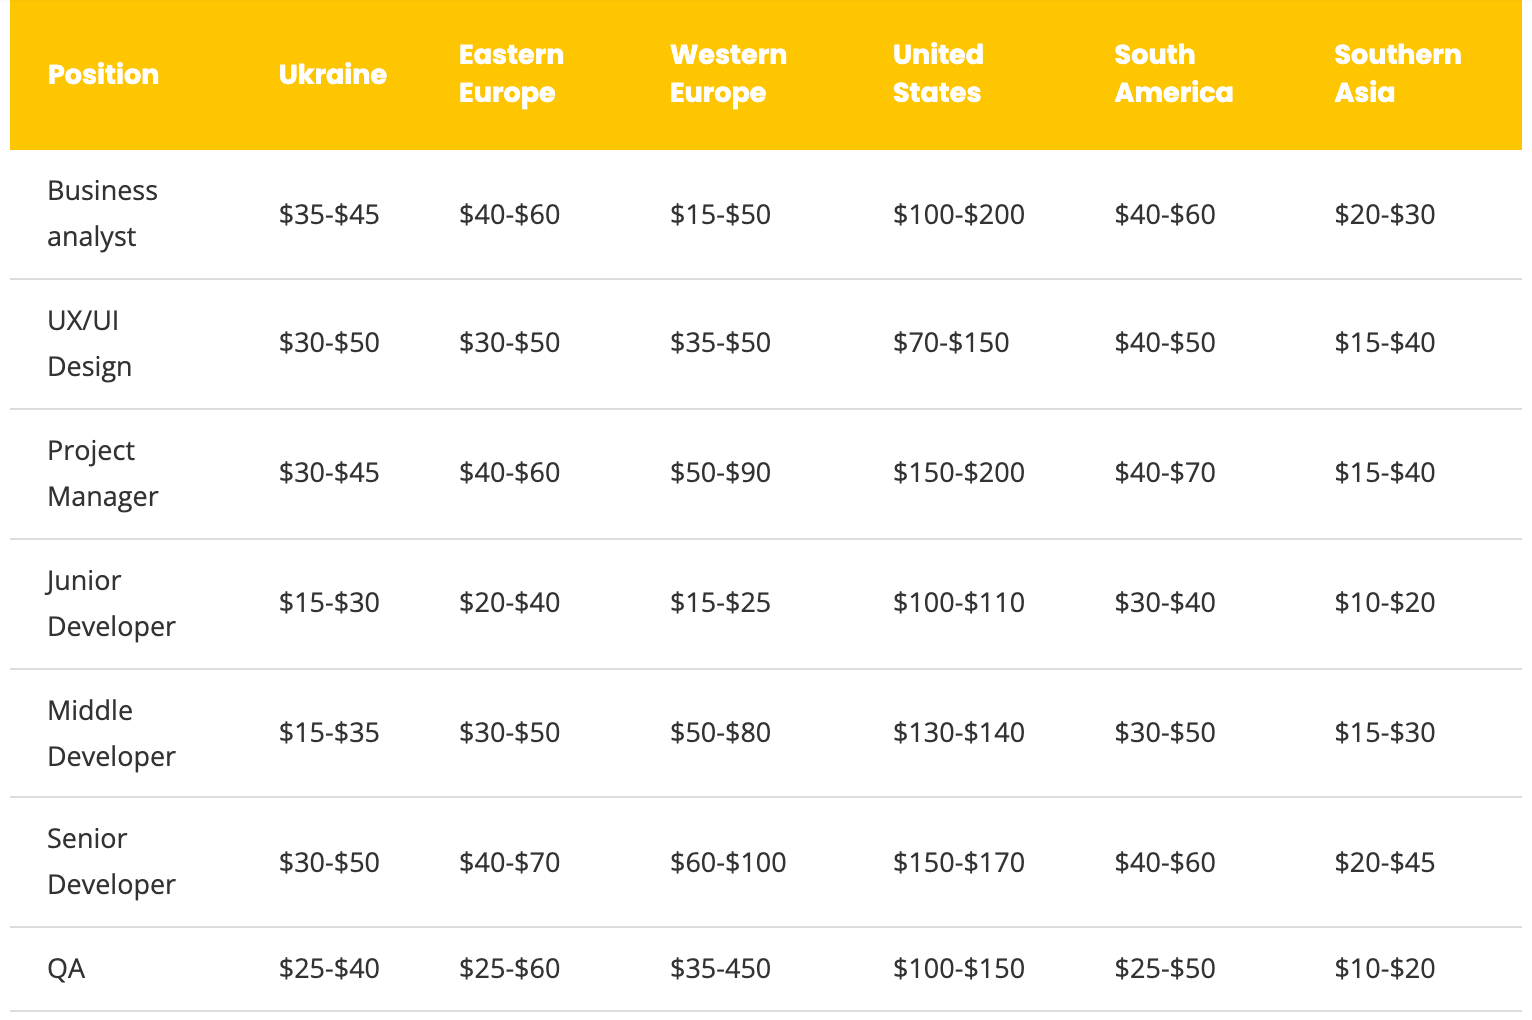Select the Ukraine column header
This screenshot has height=1020, width=1532.
pyautogui.click(x=332, y=74)
